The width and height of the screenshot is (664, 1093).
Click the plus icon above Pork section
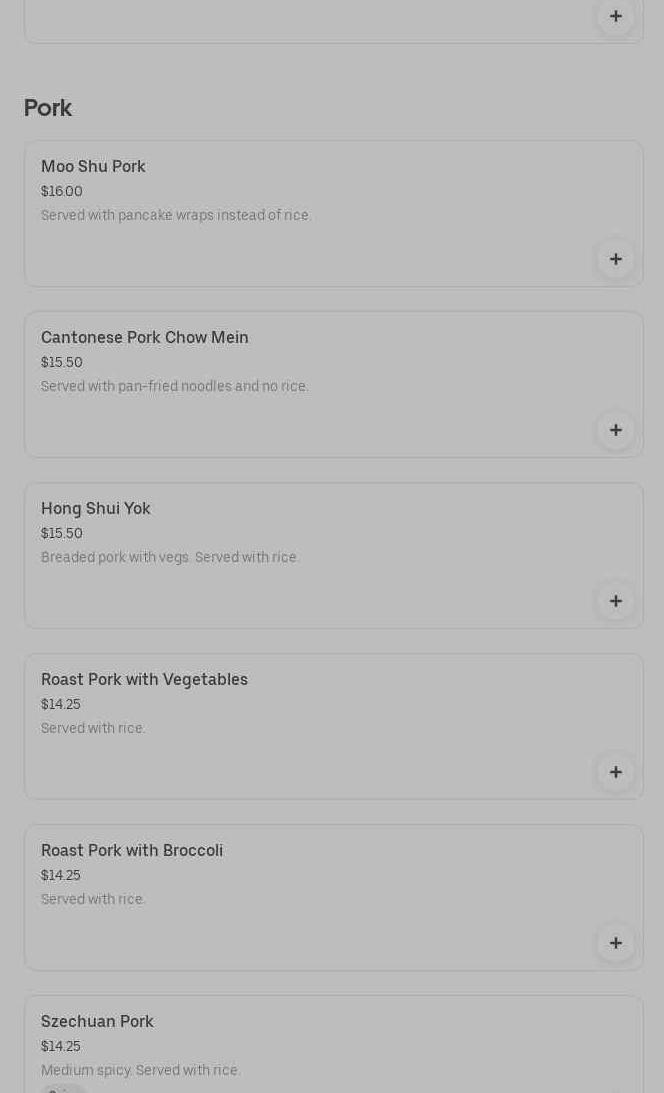click(615, 16)
